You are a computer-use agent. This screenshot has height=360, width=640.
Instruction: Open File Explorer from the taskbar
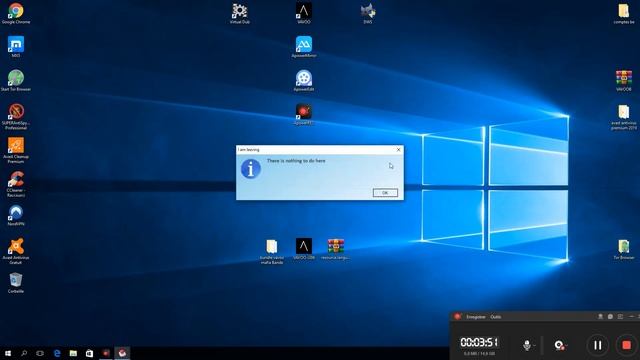pyautogui.click(x=73, y=353)
